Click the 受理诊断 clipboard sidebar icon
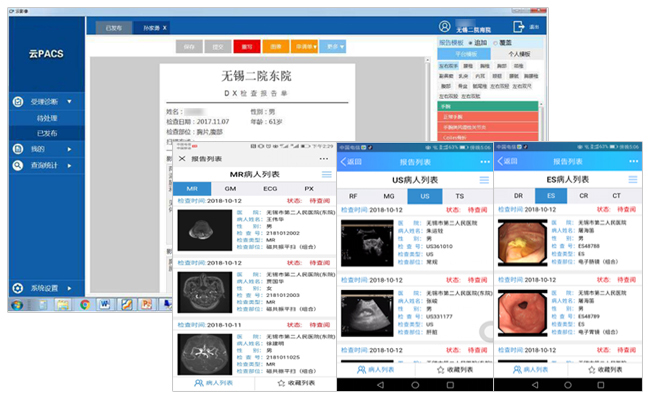 [18, 102]
